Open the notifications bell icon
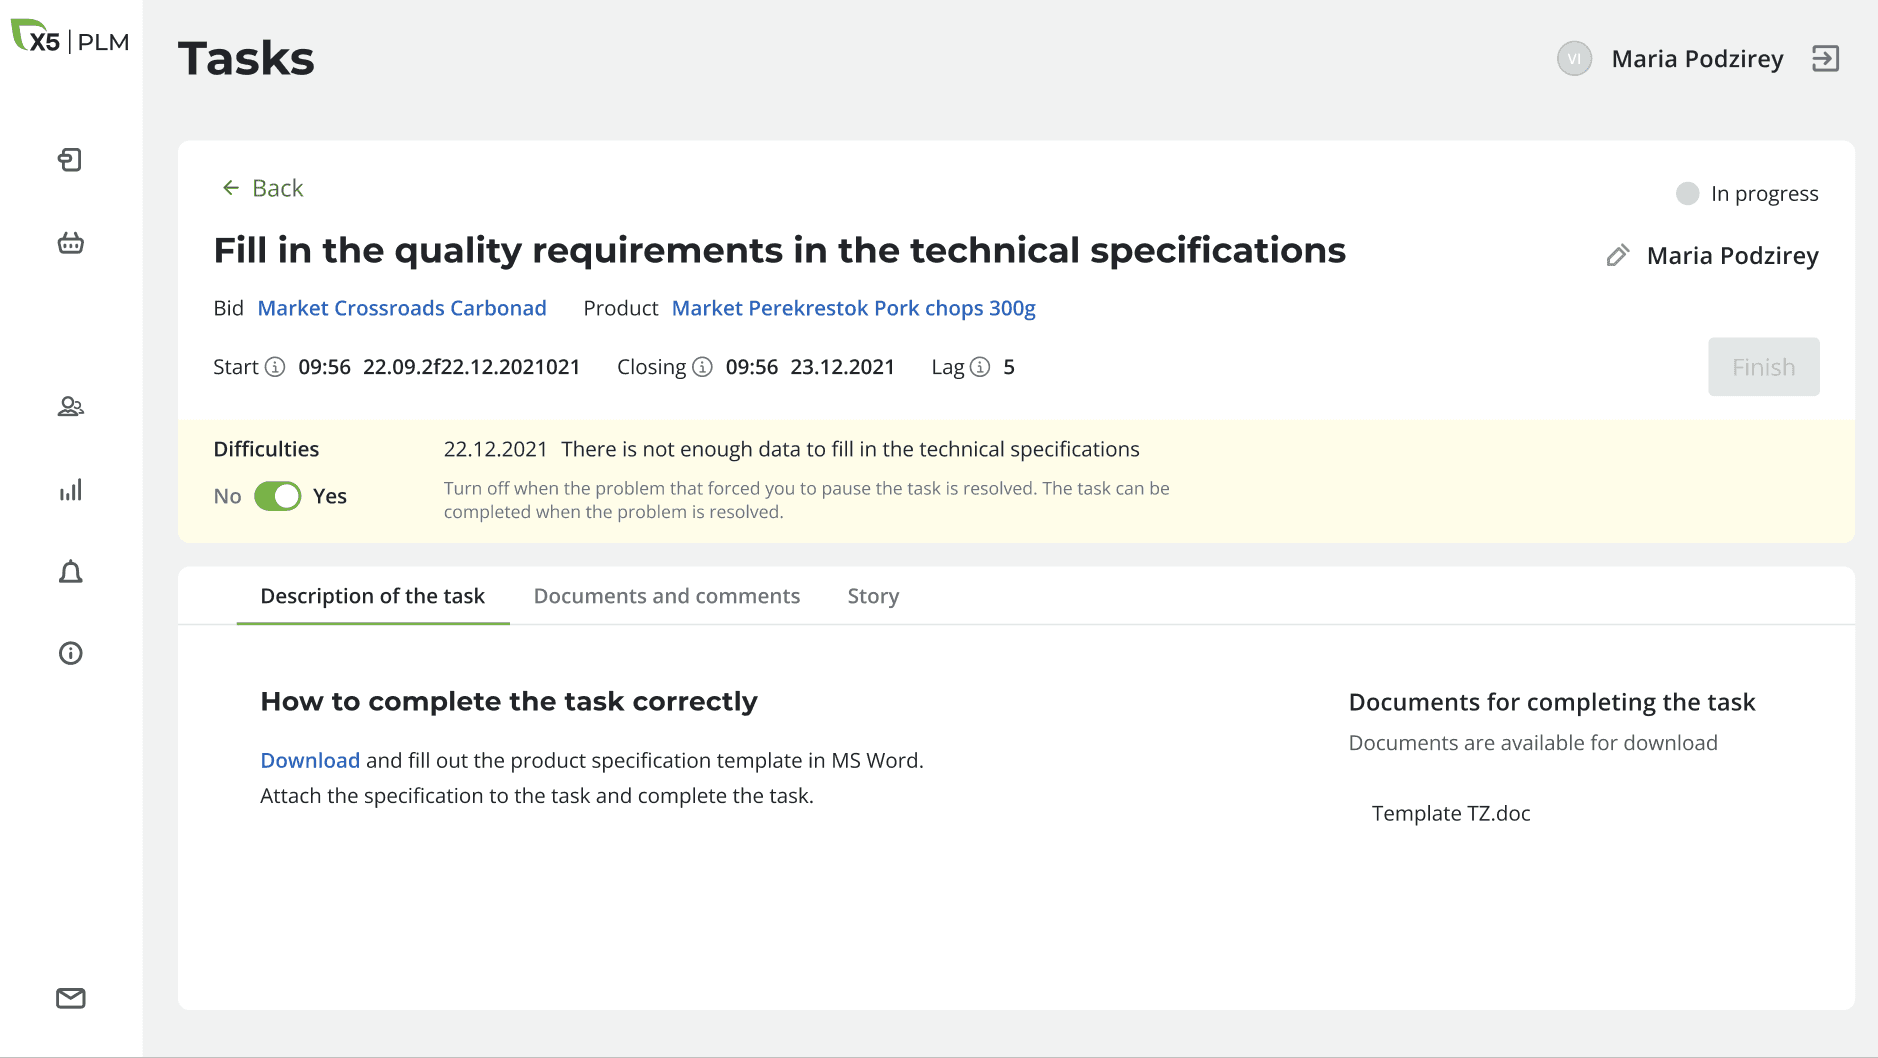The width and height of the screenshot is (1878, 1058). pos(70,572)
